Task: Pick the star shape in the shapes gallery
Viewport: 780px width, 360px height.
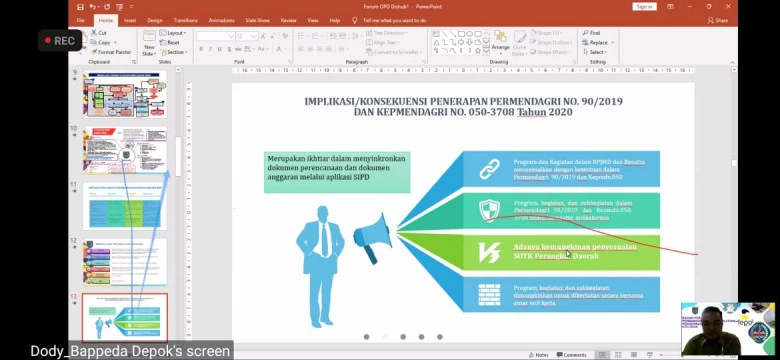Action: [x=478, y=50]
